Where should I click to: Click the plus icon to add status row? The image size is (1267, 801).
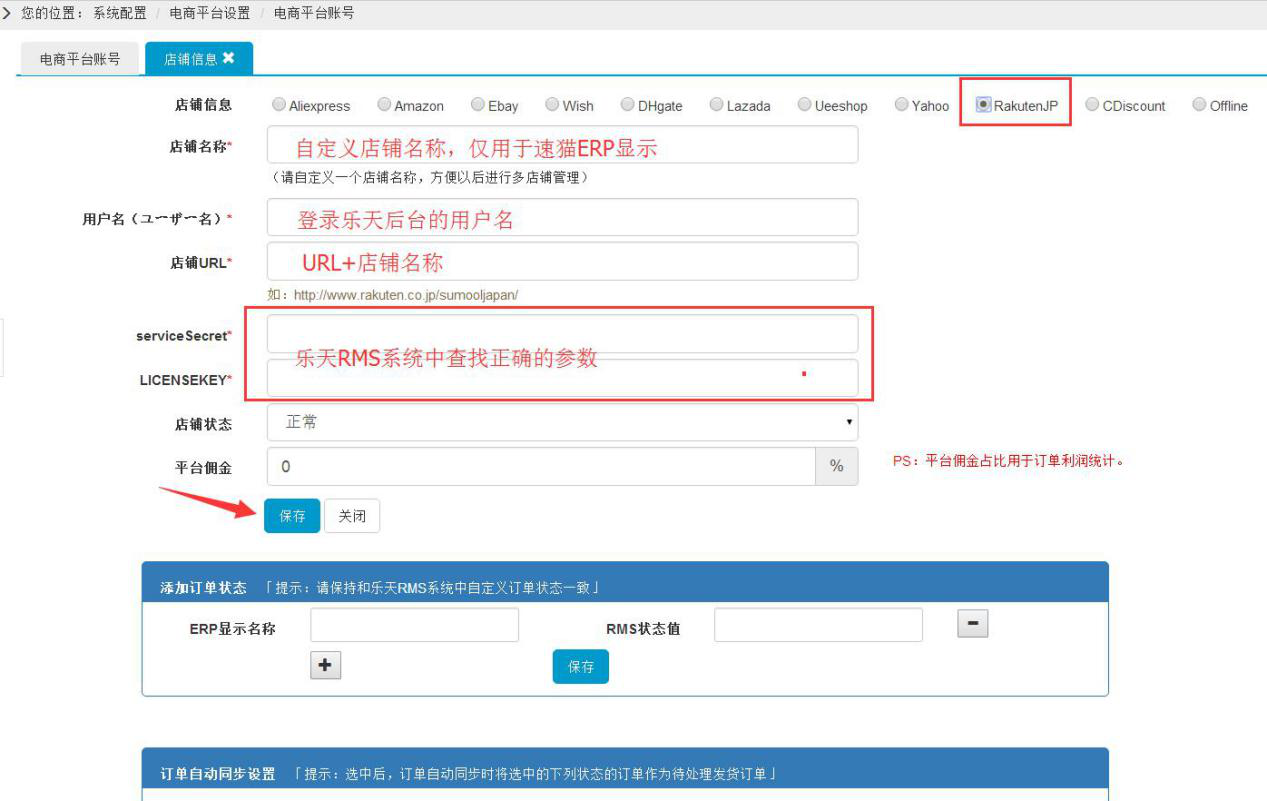(325, 666)
